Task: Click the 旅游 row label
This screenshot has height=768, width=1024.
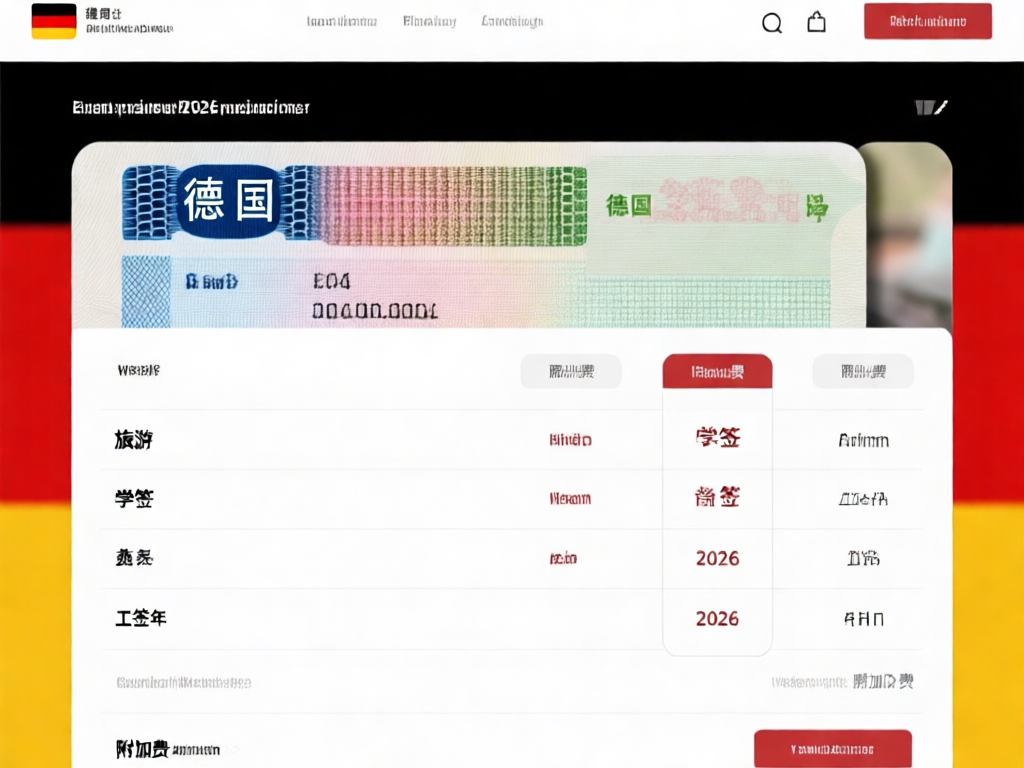Action: tap(134, 439)
